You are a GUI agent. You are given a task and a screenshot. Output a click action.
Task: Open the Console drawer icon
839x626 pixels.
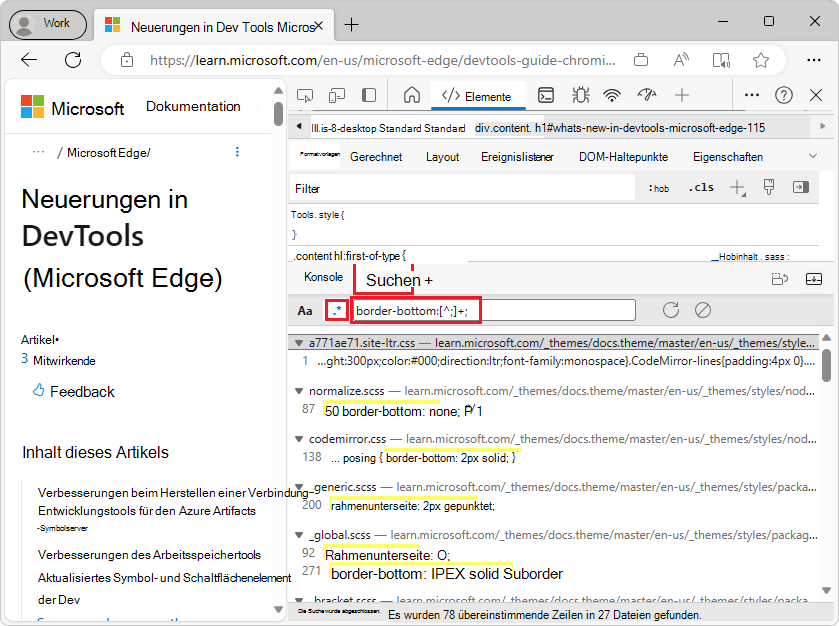point(546,94)
